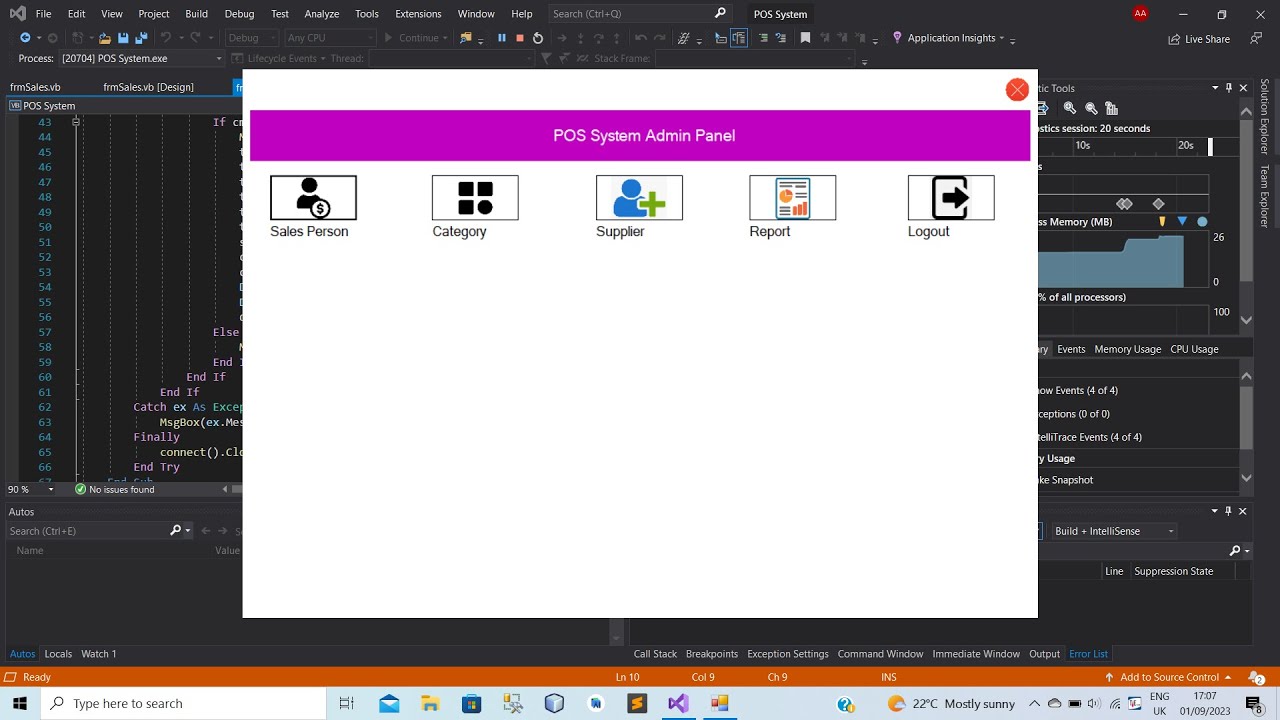Click the Live Share button
Screen dimensions: 1280x720
click(1199, 39)
